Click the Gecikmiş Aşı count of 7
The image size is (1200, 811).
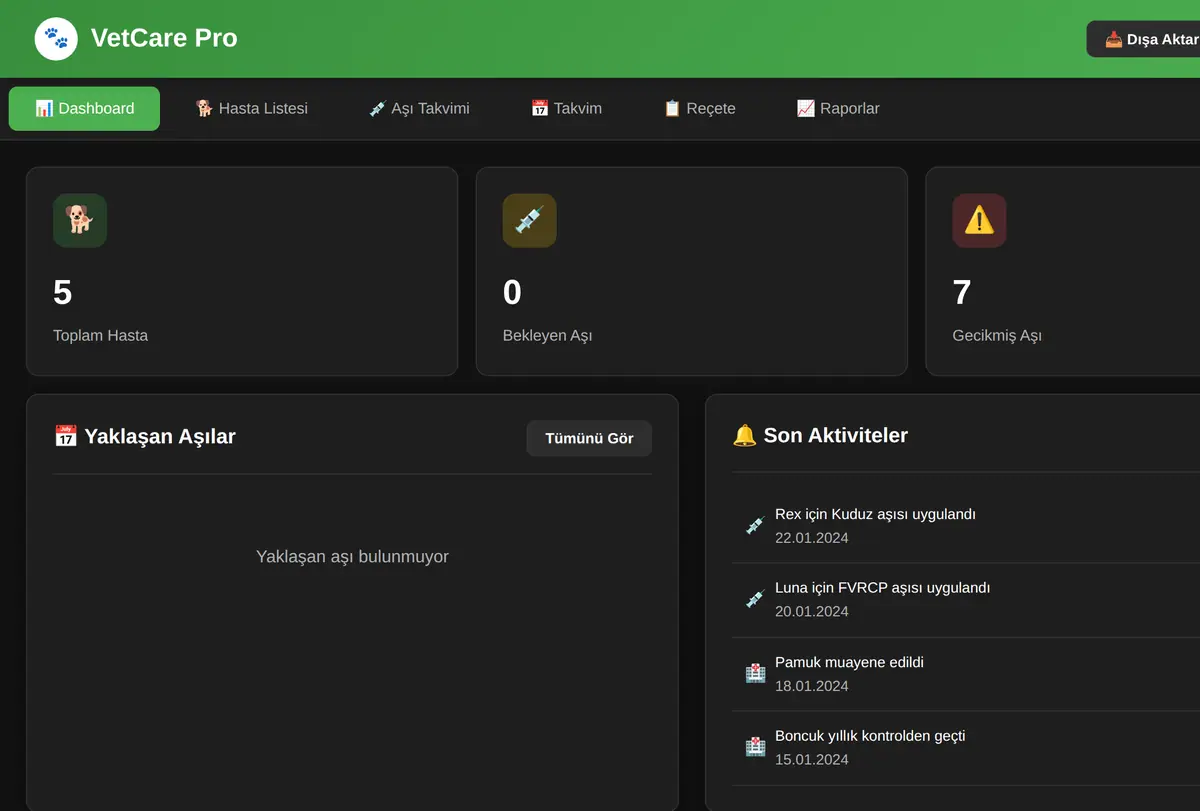(962, 292)
